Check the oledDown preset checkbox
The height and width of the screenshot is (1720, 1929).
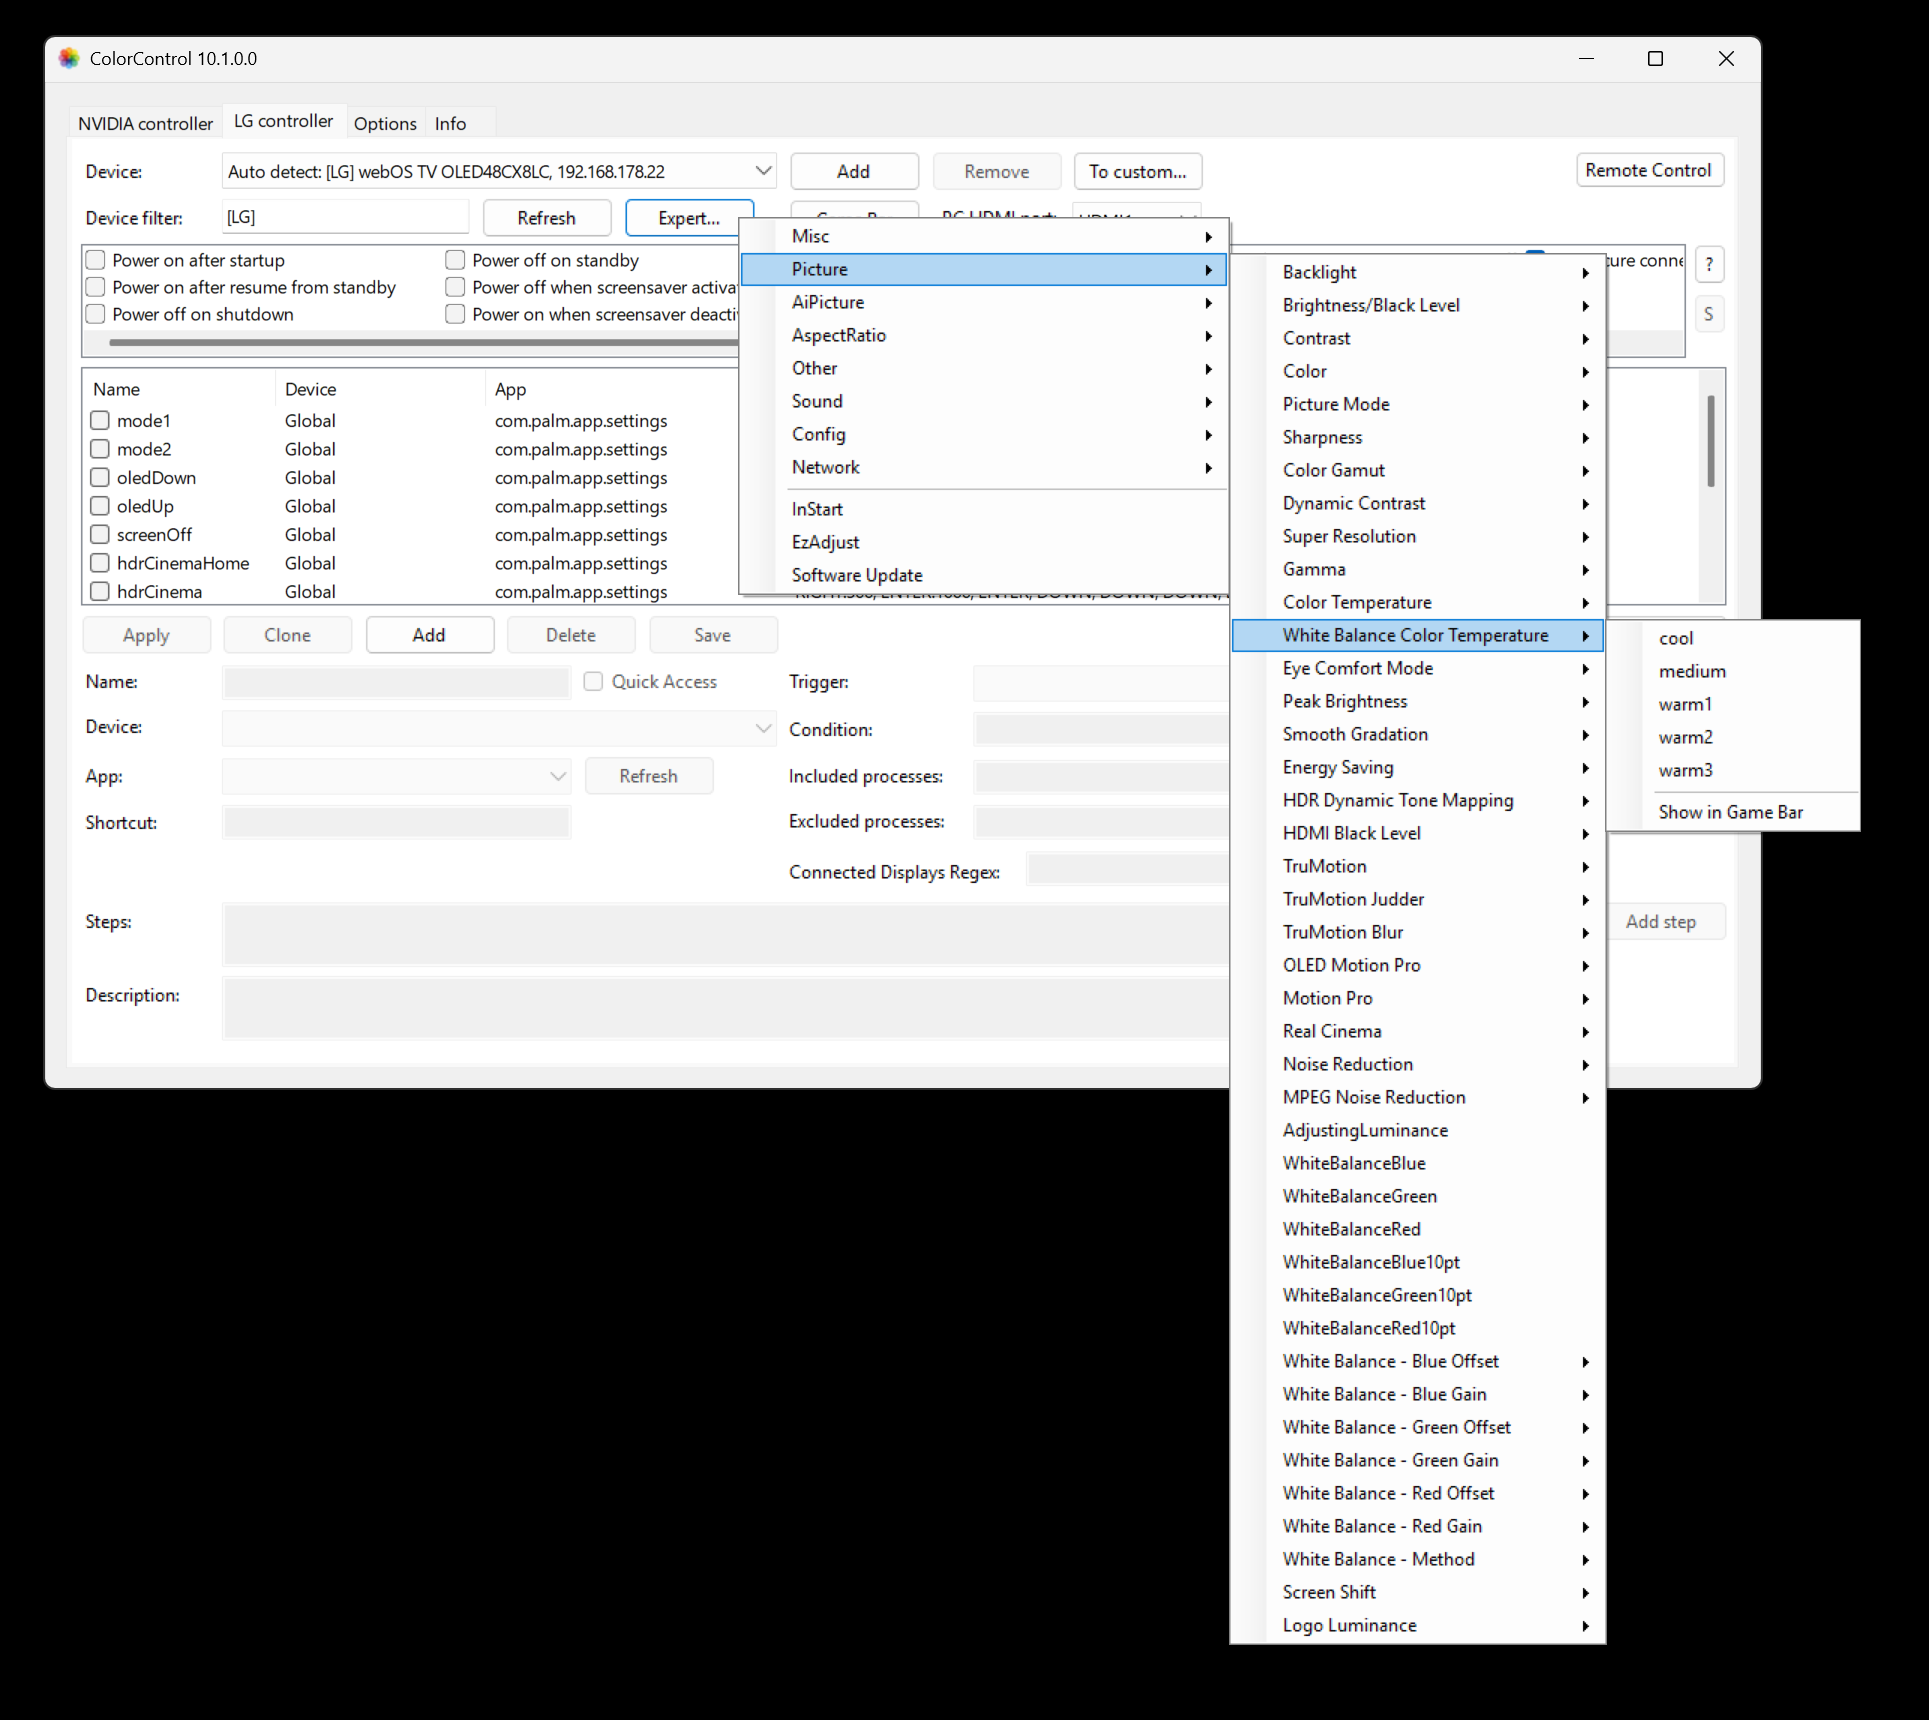(x=100, y=478)
